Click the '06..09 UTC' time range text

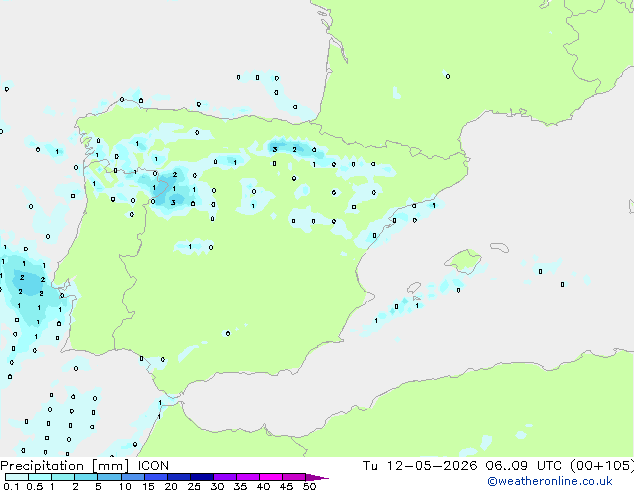[x=524, y=466]
